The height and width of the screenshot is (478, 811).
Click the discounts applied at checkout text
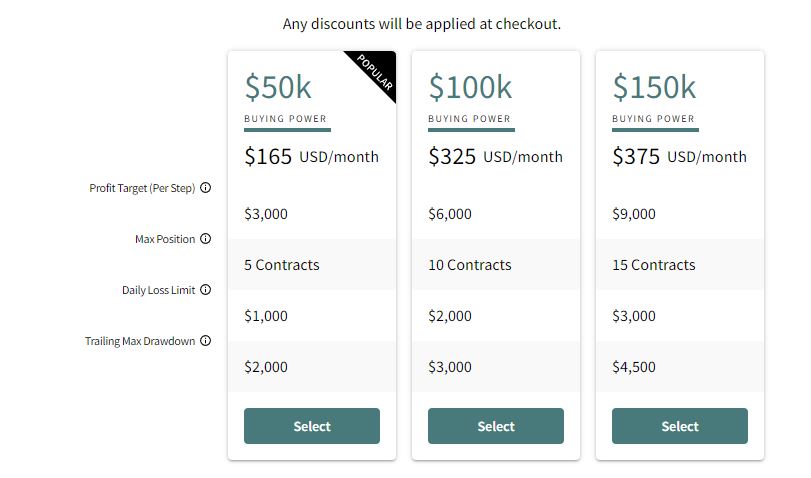coord(422,23)
